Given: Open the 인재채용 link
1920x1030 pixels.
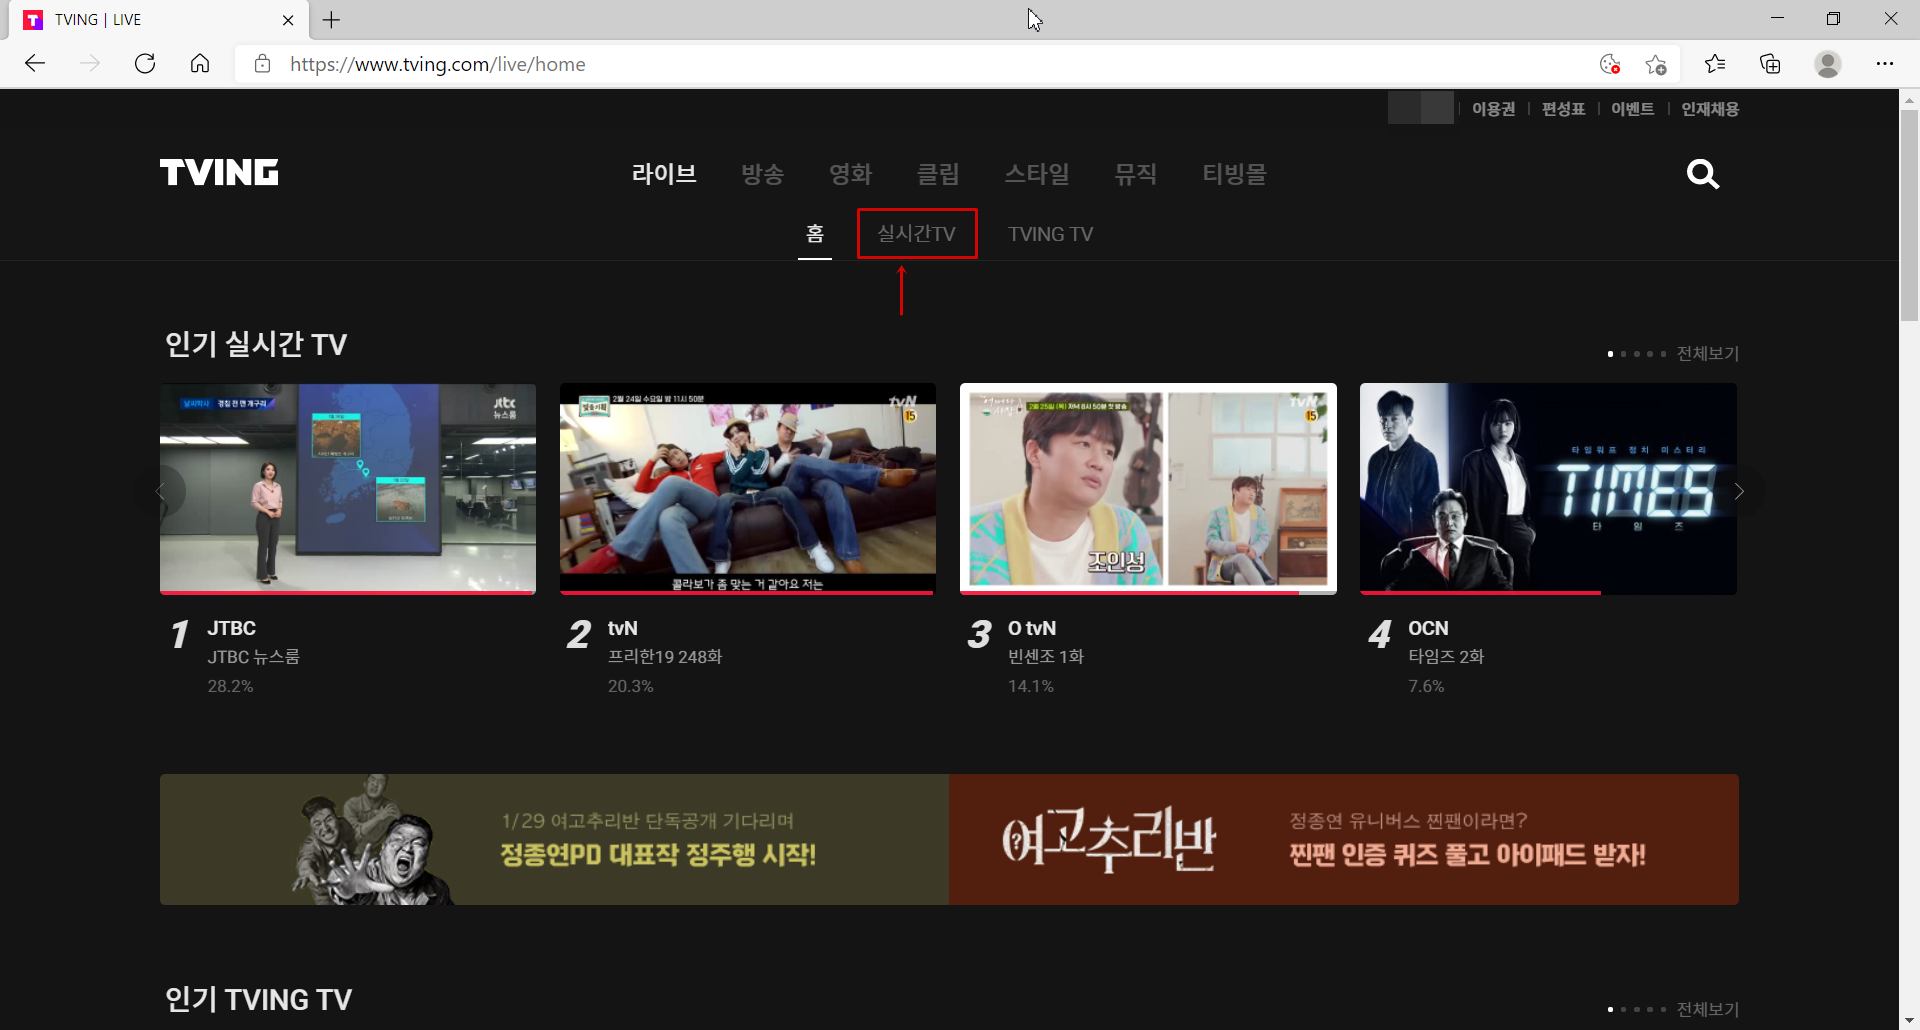Looking at the screenshot, I should pyautogui.click(x=1710, y=109).
